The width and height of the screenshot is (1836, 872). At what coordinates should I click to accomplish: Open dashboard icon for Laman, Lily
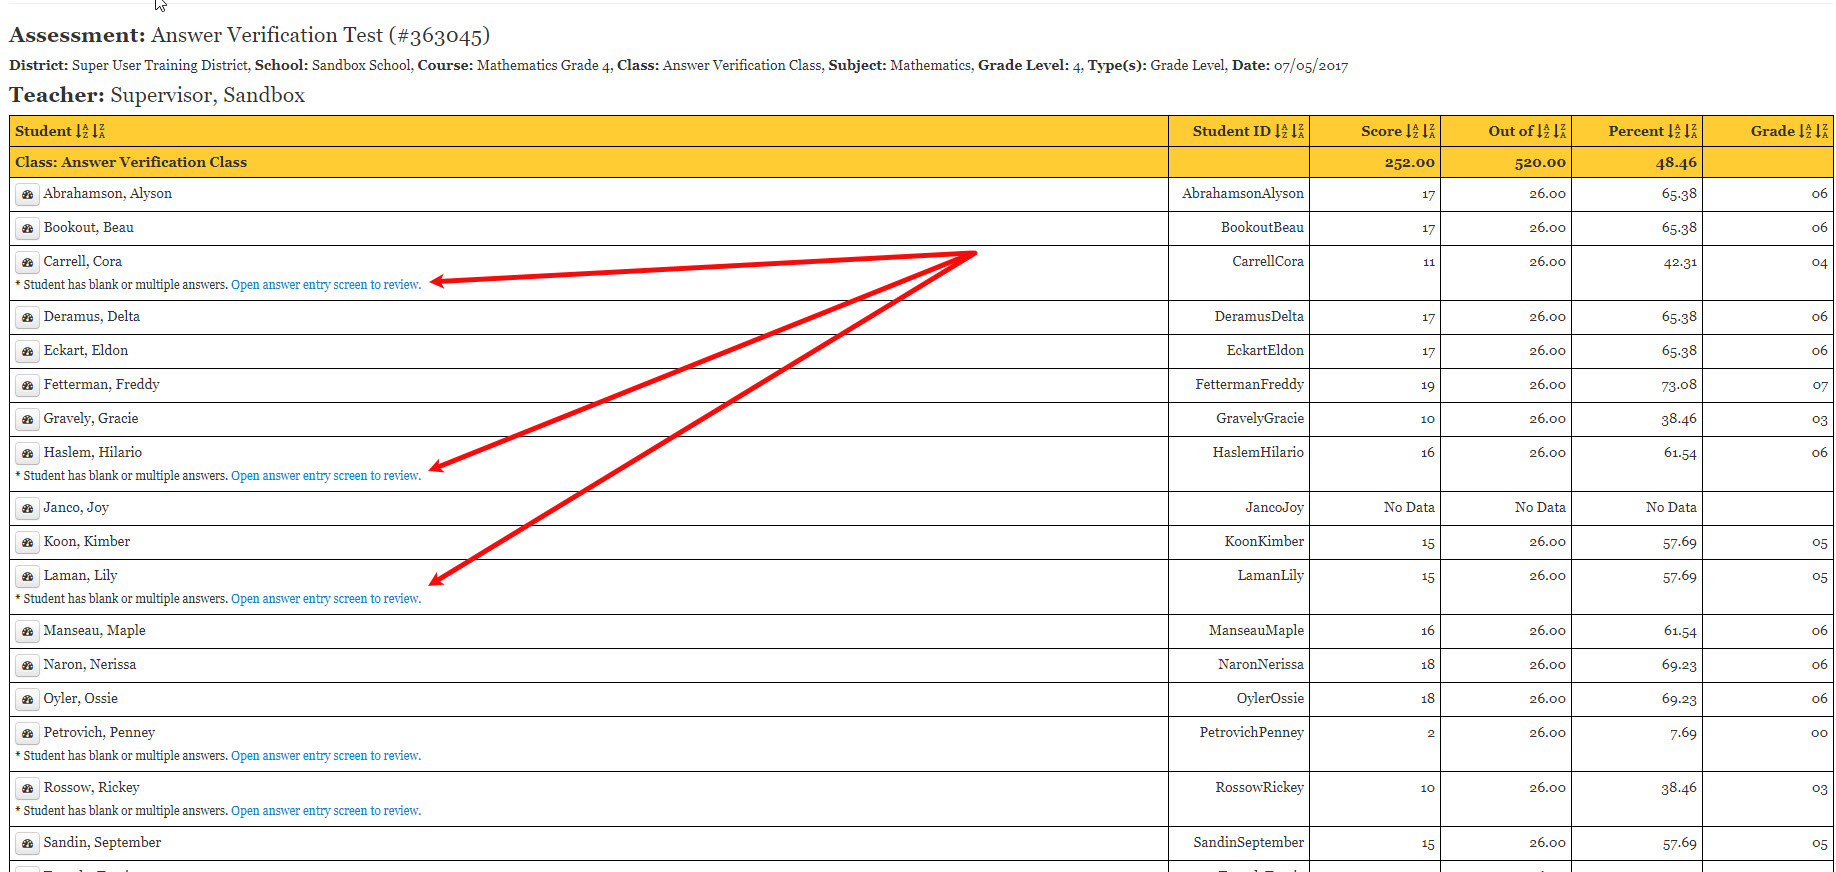point(28,576)
